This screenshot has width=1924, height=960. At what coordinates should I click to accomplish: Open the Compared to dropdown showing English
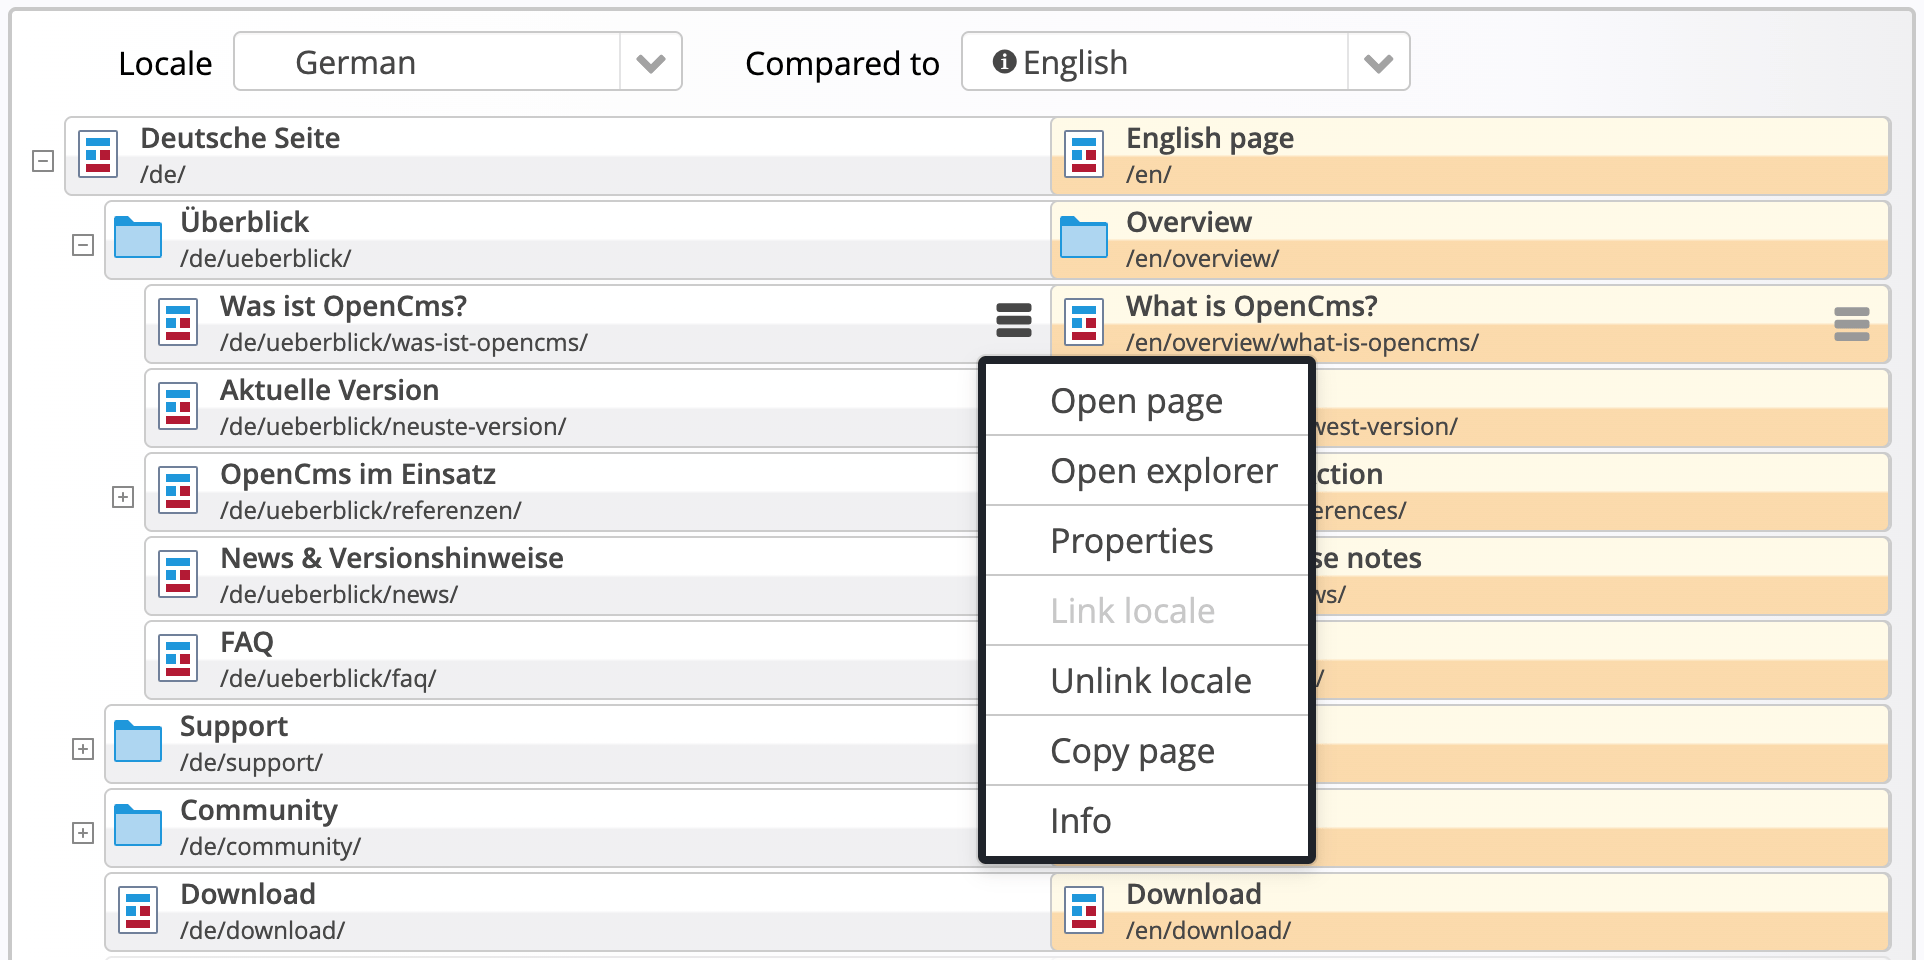tap(1379, 62)
